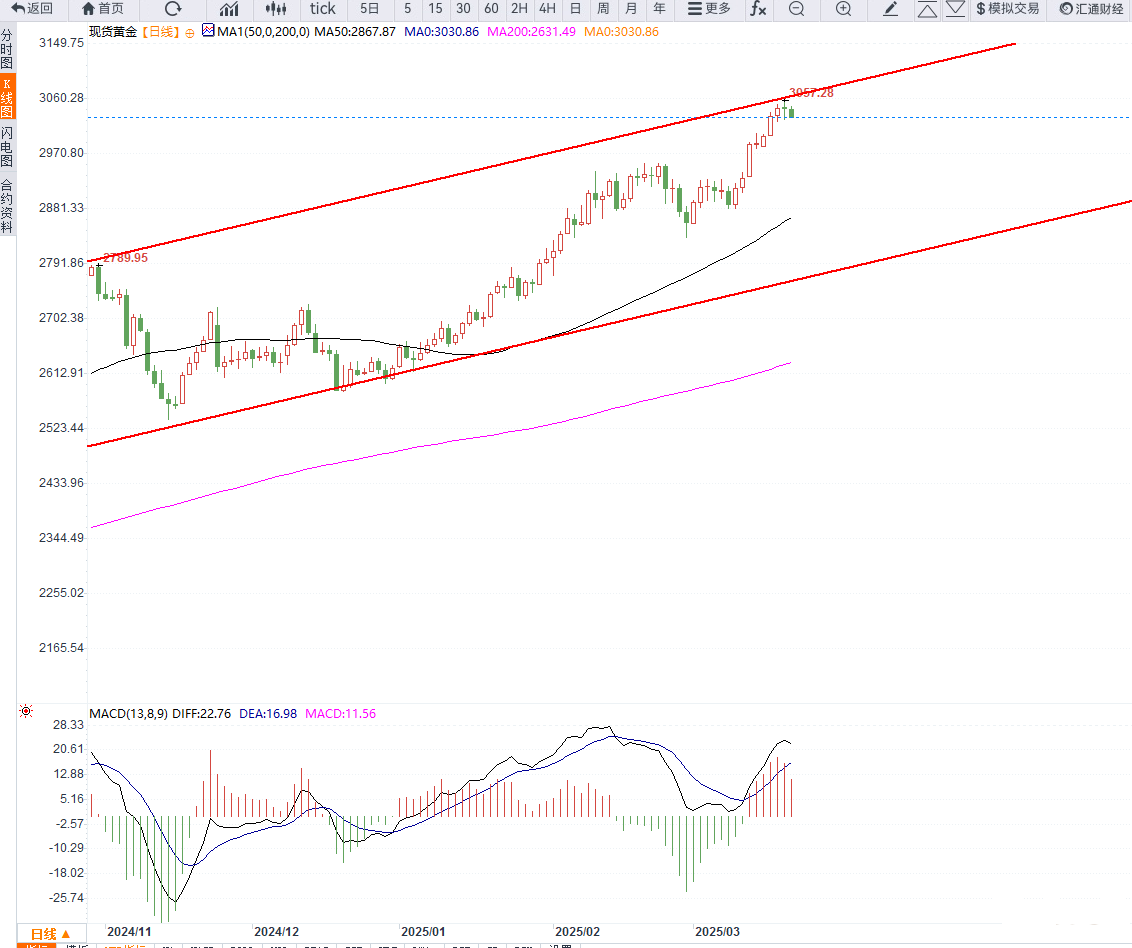
Task: Click the MA1 indicator icon beside title
Action: pos(208,31)
